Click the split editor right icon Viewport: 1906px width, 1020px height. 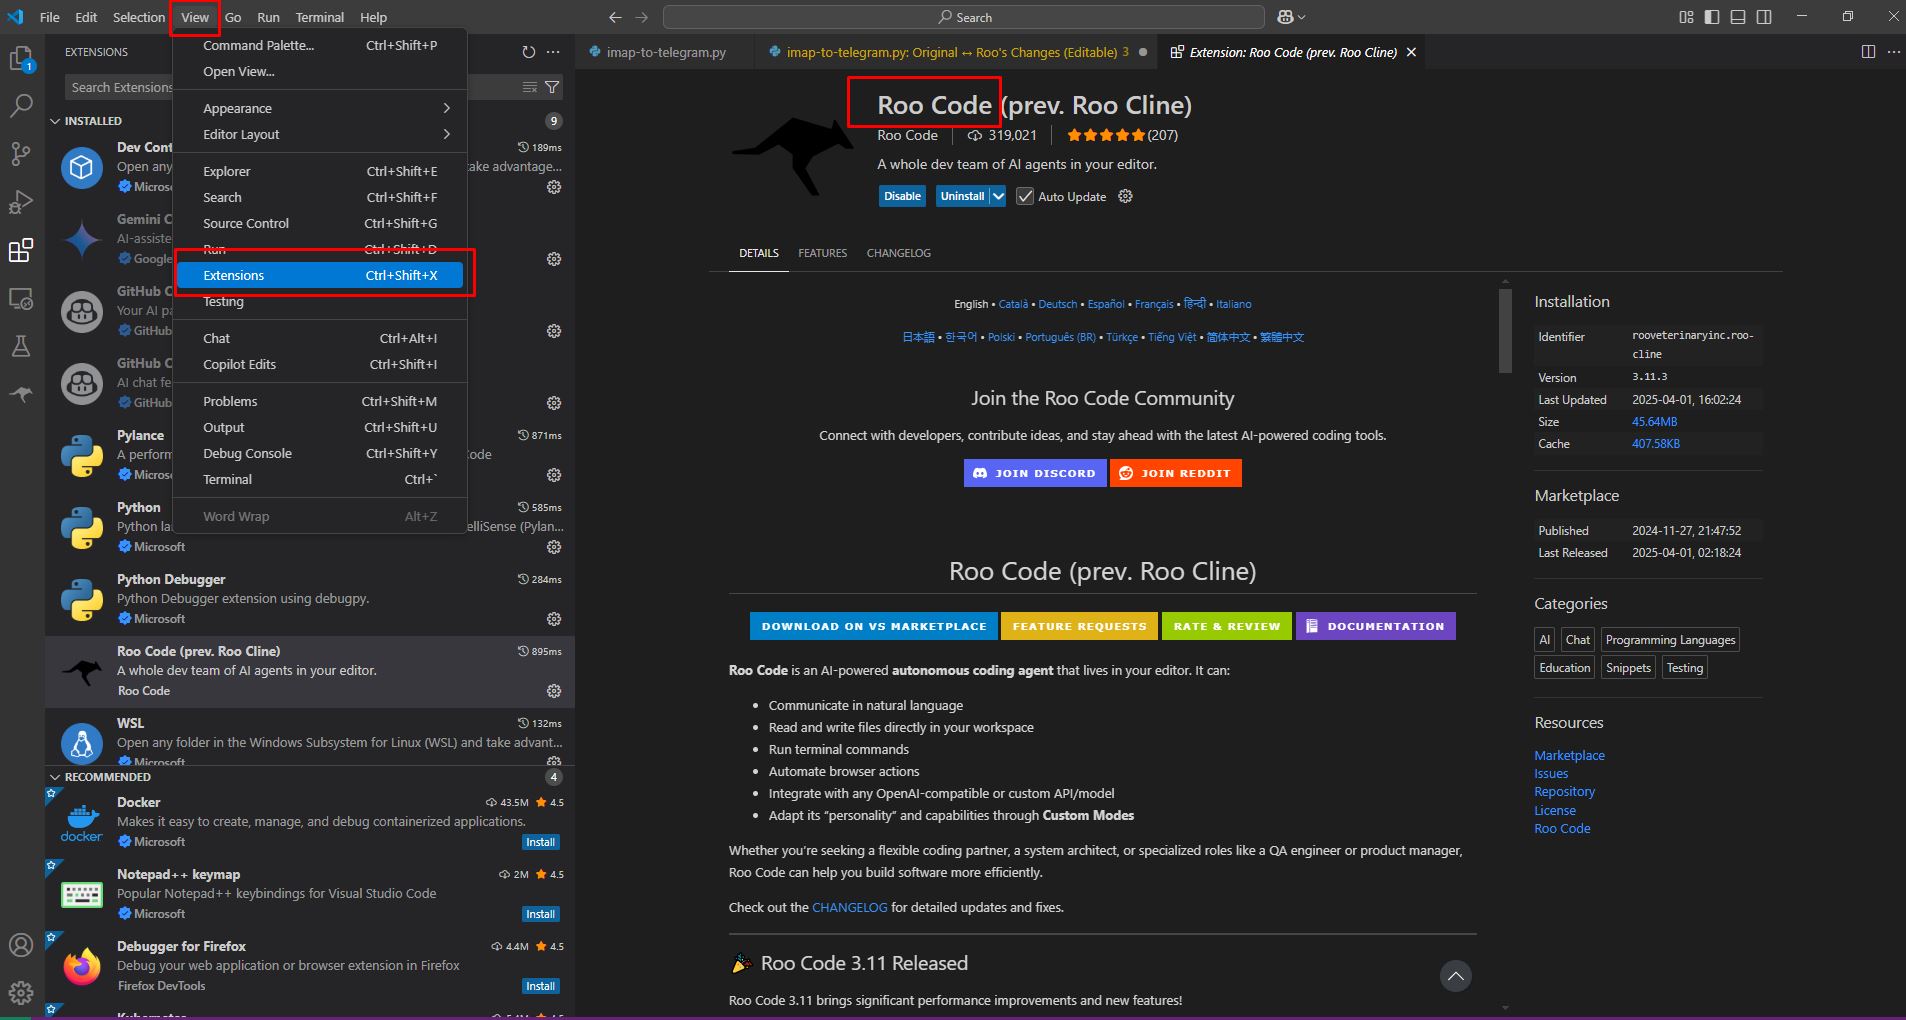[1868, 52]
